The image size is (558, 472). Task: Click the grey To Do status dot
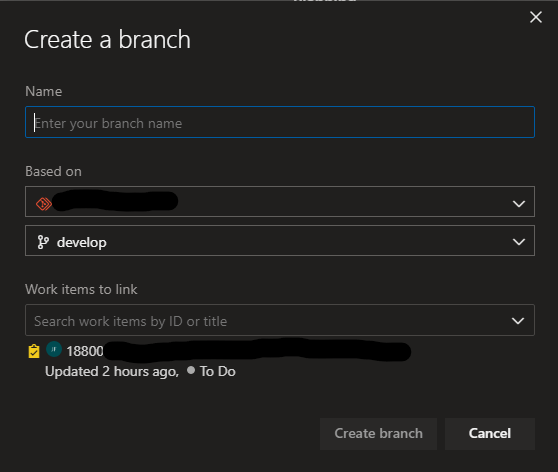pyautogui.click(x=191, y=371)
